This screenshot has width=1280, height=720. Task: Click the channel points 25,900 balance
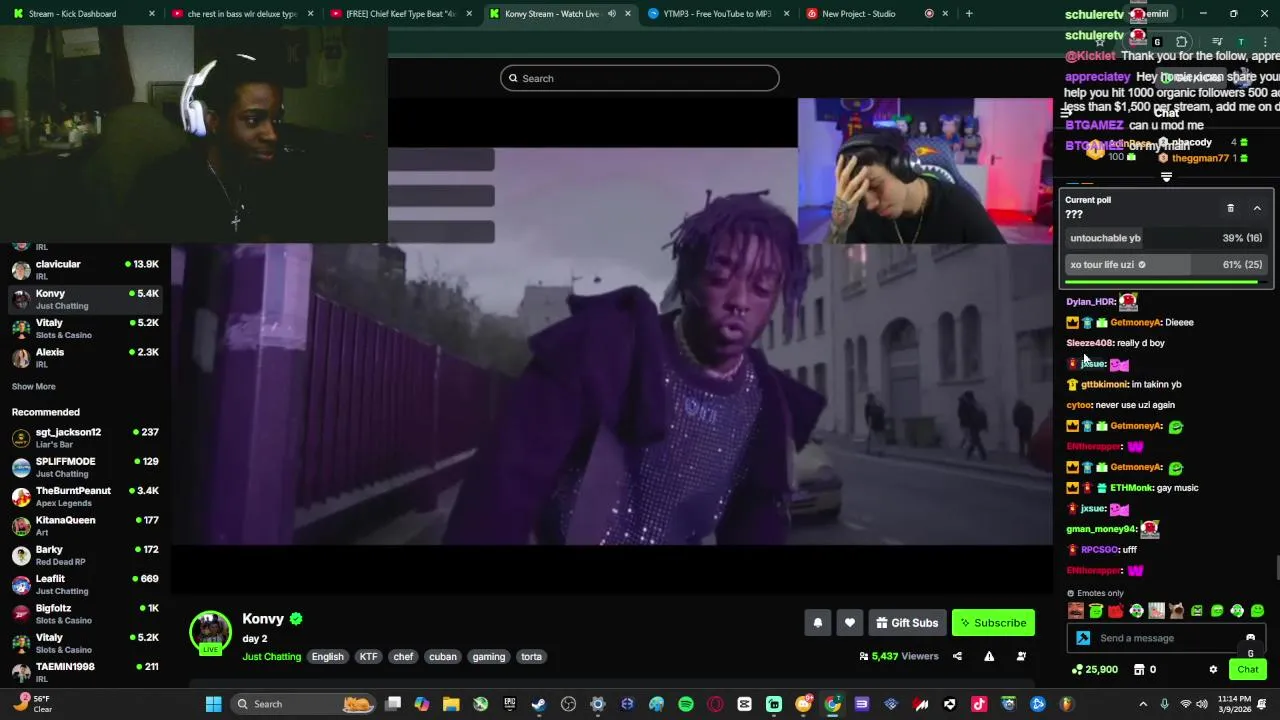click(1094, 669)
